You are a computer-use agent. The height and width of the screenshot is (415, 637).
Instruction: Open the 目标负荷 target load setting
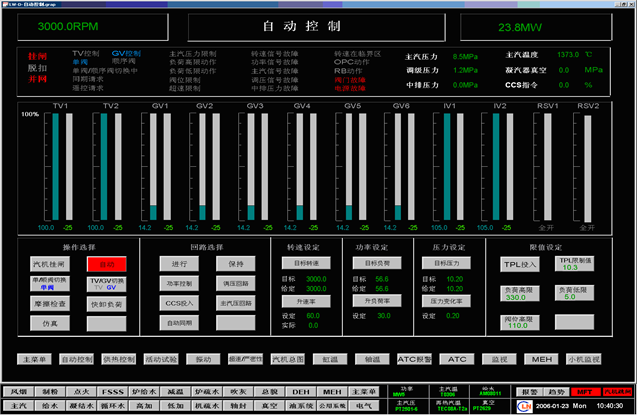(377, 263)
